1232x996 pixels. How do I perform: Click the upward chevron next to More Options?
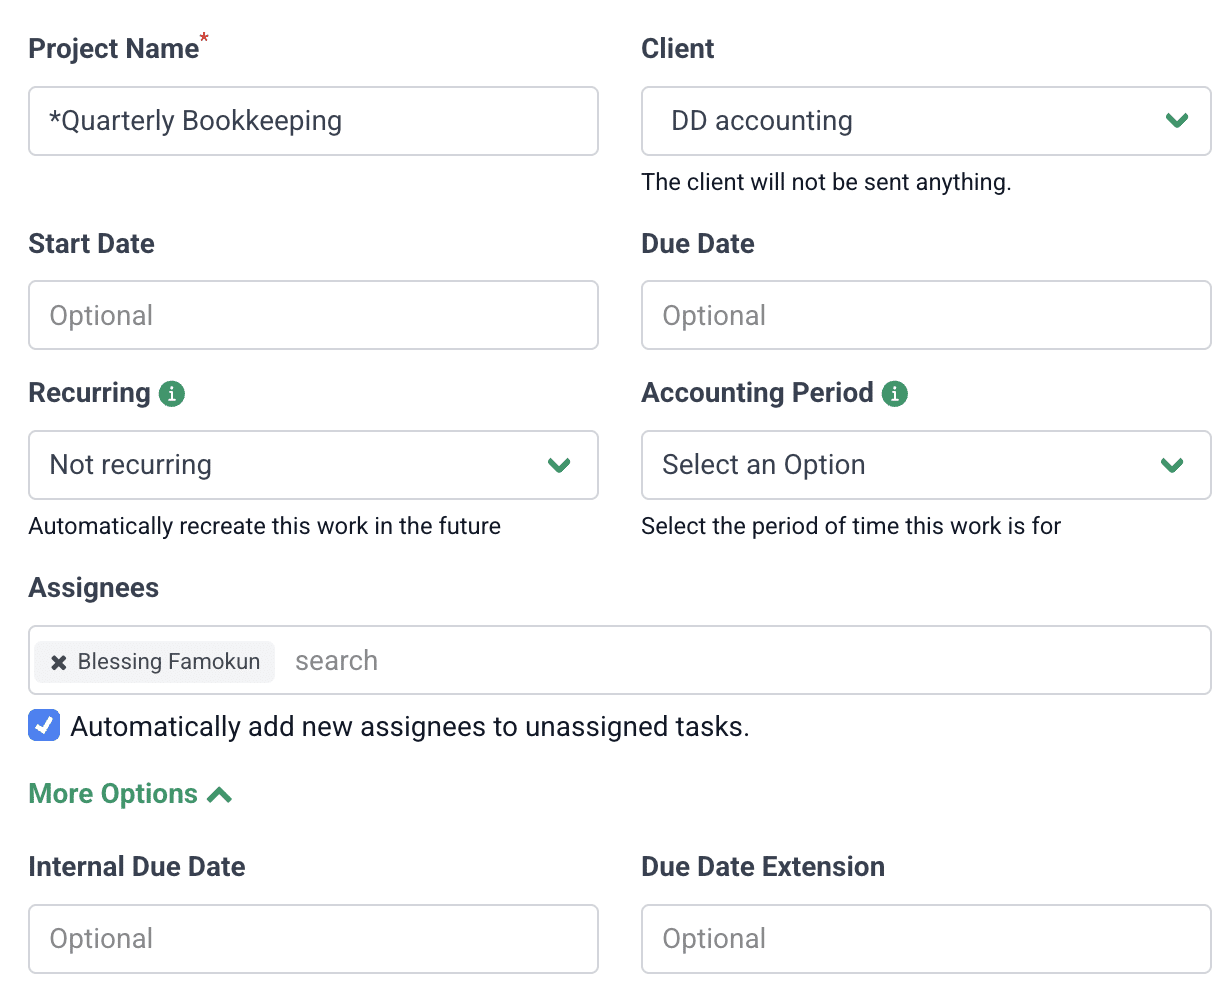pos(219,794)
